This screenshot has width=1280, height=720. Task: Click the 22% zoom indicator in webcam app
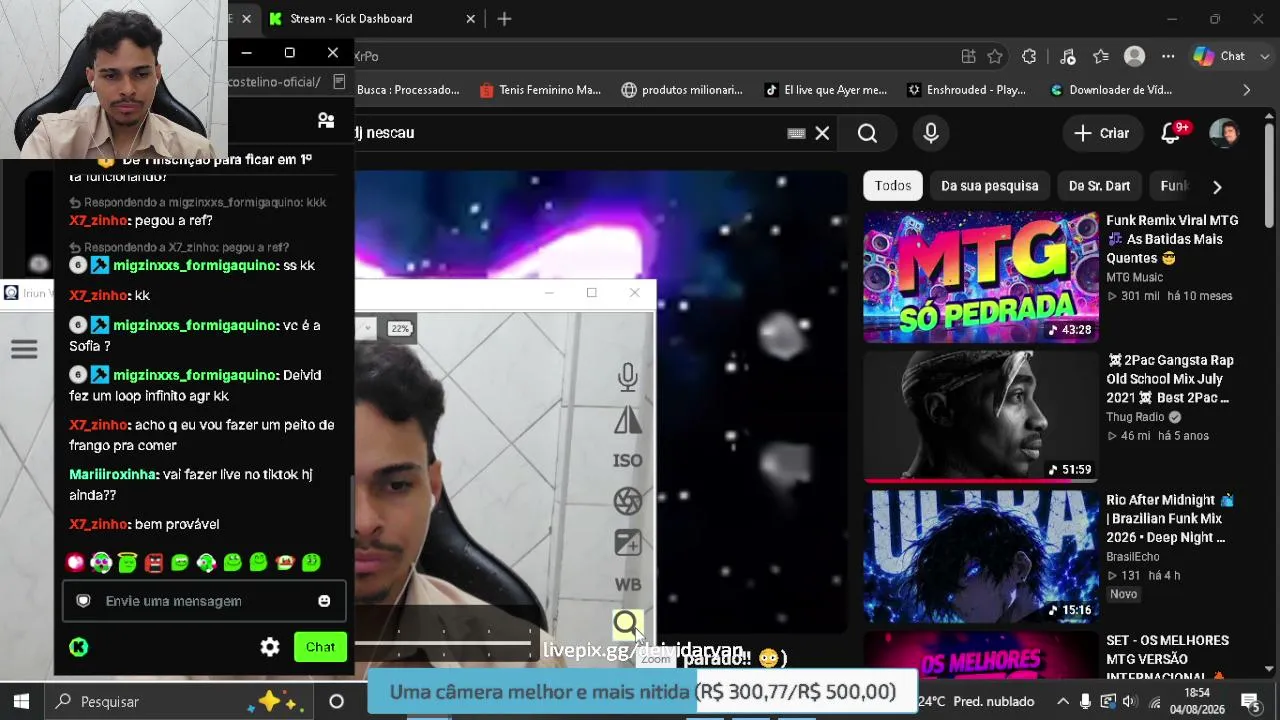[x=400, y=328]
